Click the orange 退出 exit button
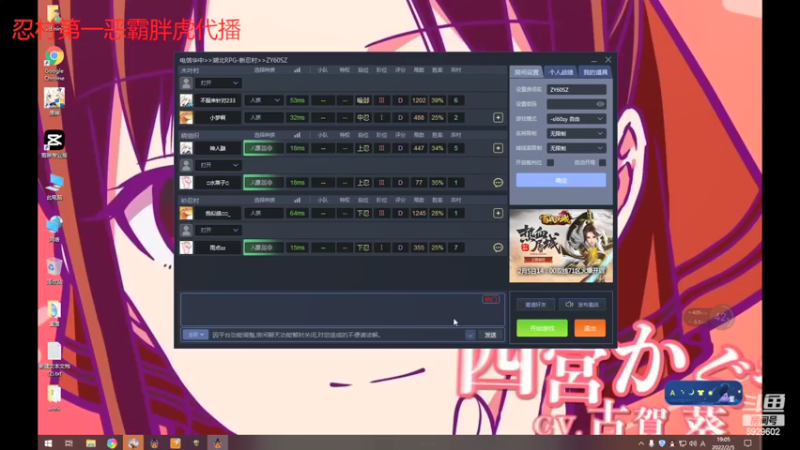The width and height of the screenshot is (800, 450). (x=590, y=328)
